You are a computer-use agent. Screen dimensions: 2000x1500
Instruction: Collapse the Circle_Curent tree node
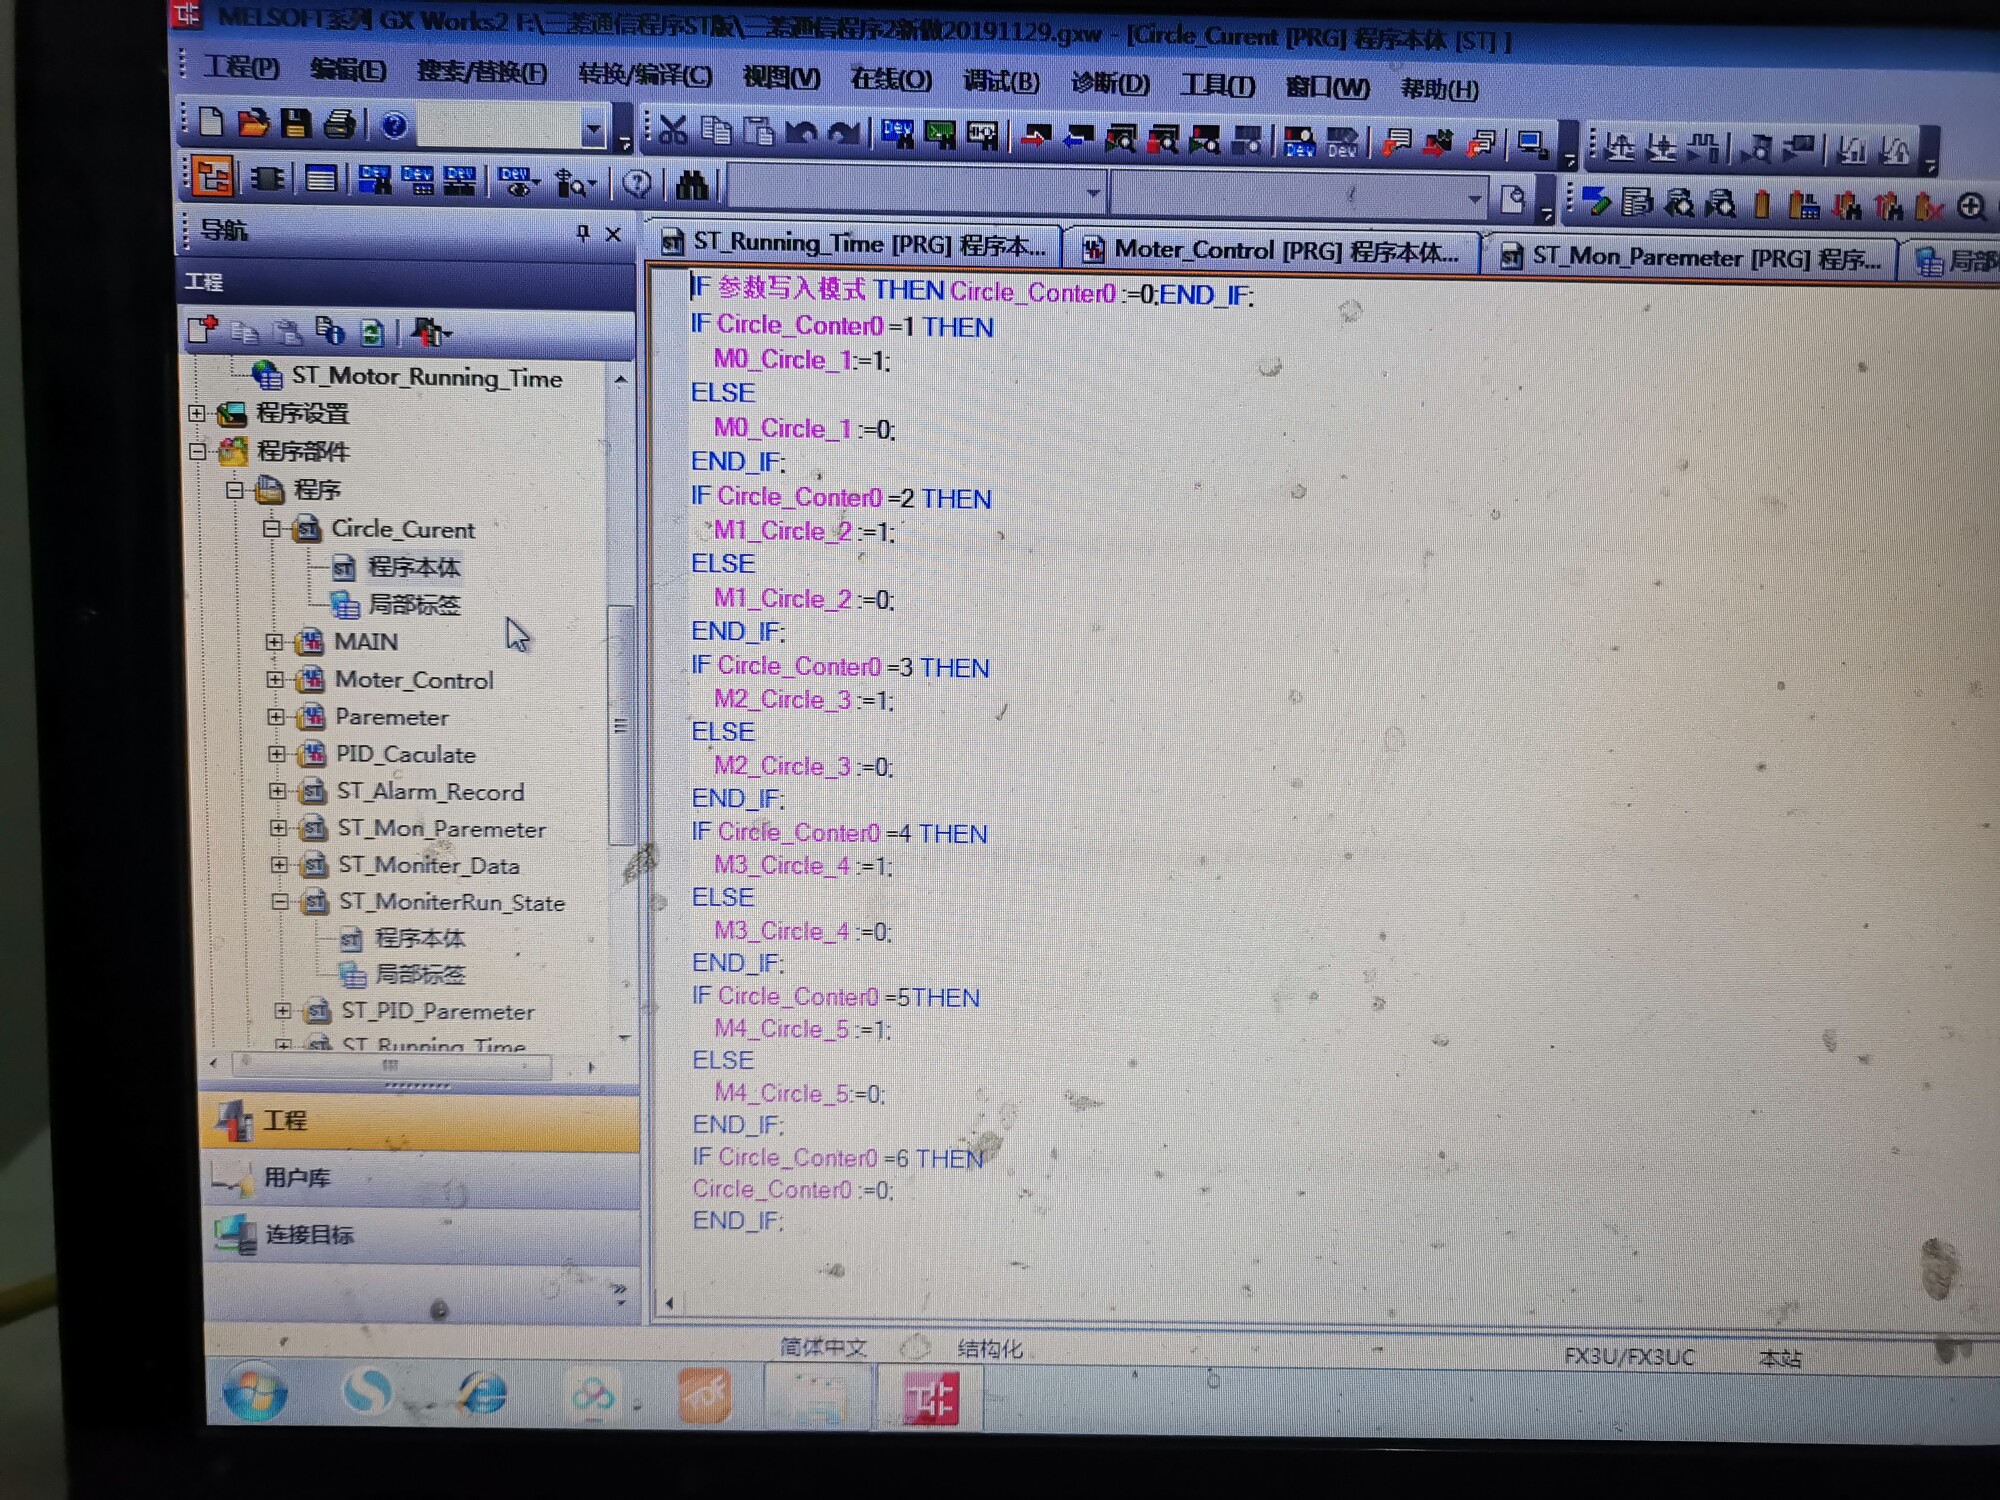click(271, 528)
